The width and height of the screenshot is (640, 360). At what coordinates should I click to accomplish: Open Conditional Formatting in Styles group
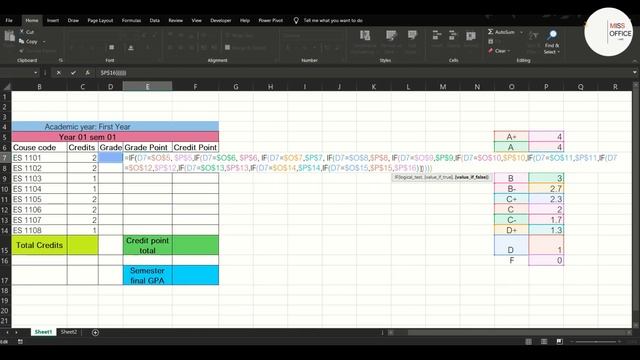click(365, 36)
